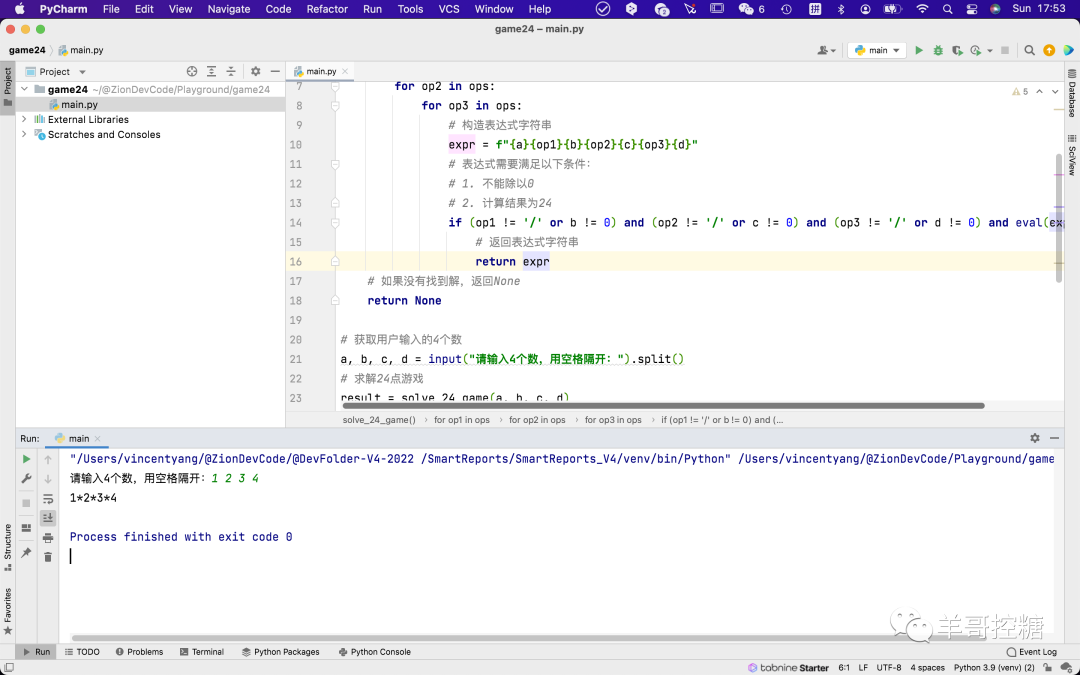Click the warnings indicator showing 5
This screenshot has width=1080, height=675.
pyautogui.click(x=1020, y=92)
